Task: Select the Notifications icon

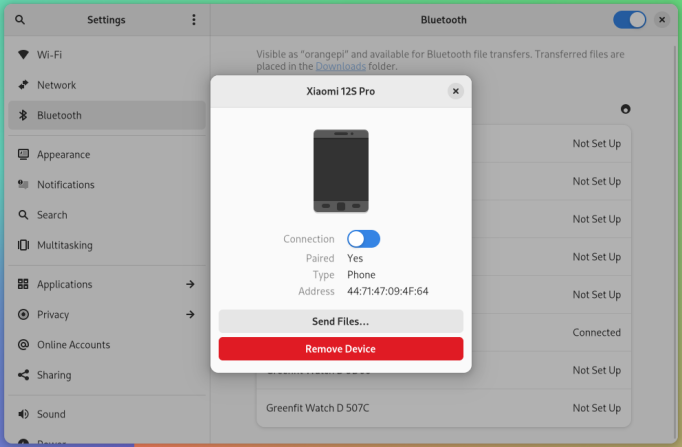Action: point(23,184)
